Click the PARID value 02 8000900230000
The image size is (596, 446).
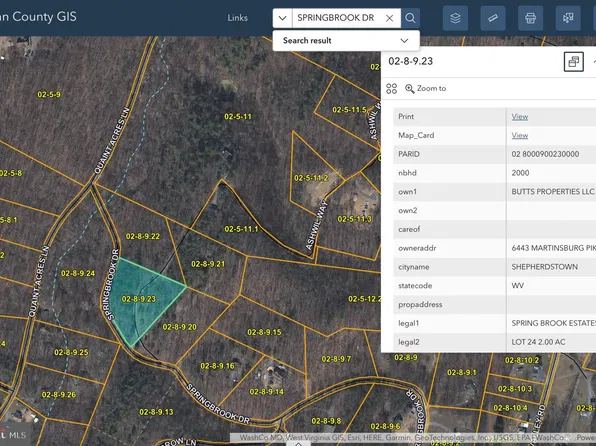click(545, 154)
